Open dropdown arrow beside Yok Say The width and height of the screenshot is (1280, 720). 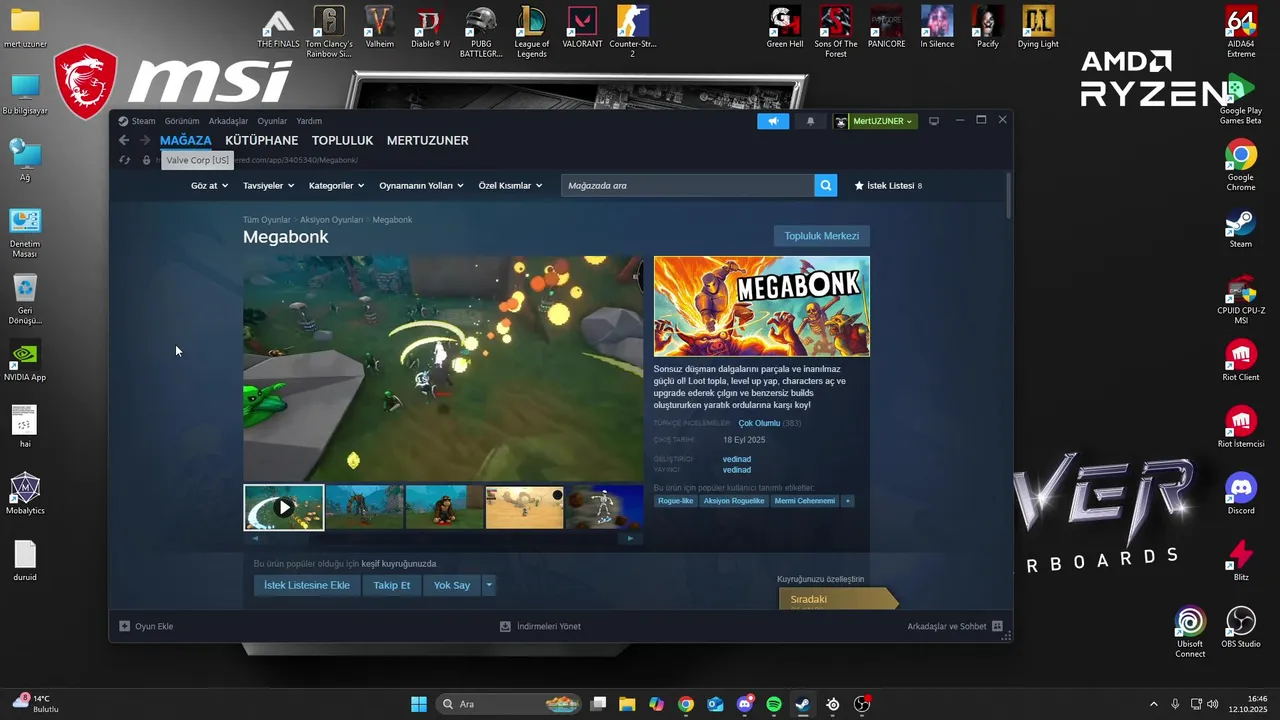coord(488,585)
